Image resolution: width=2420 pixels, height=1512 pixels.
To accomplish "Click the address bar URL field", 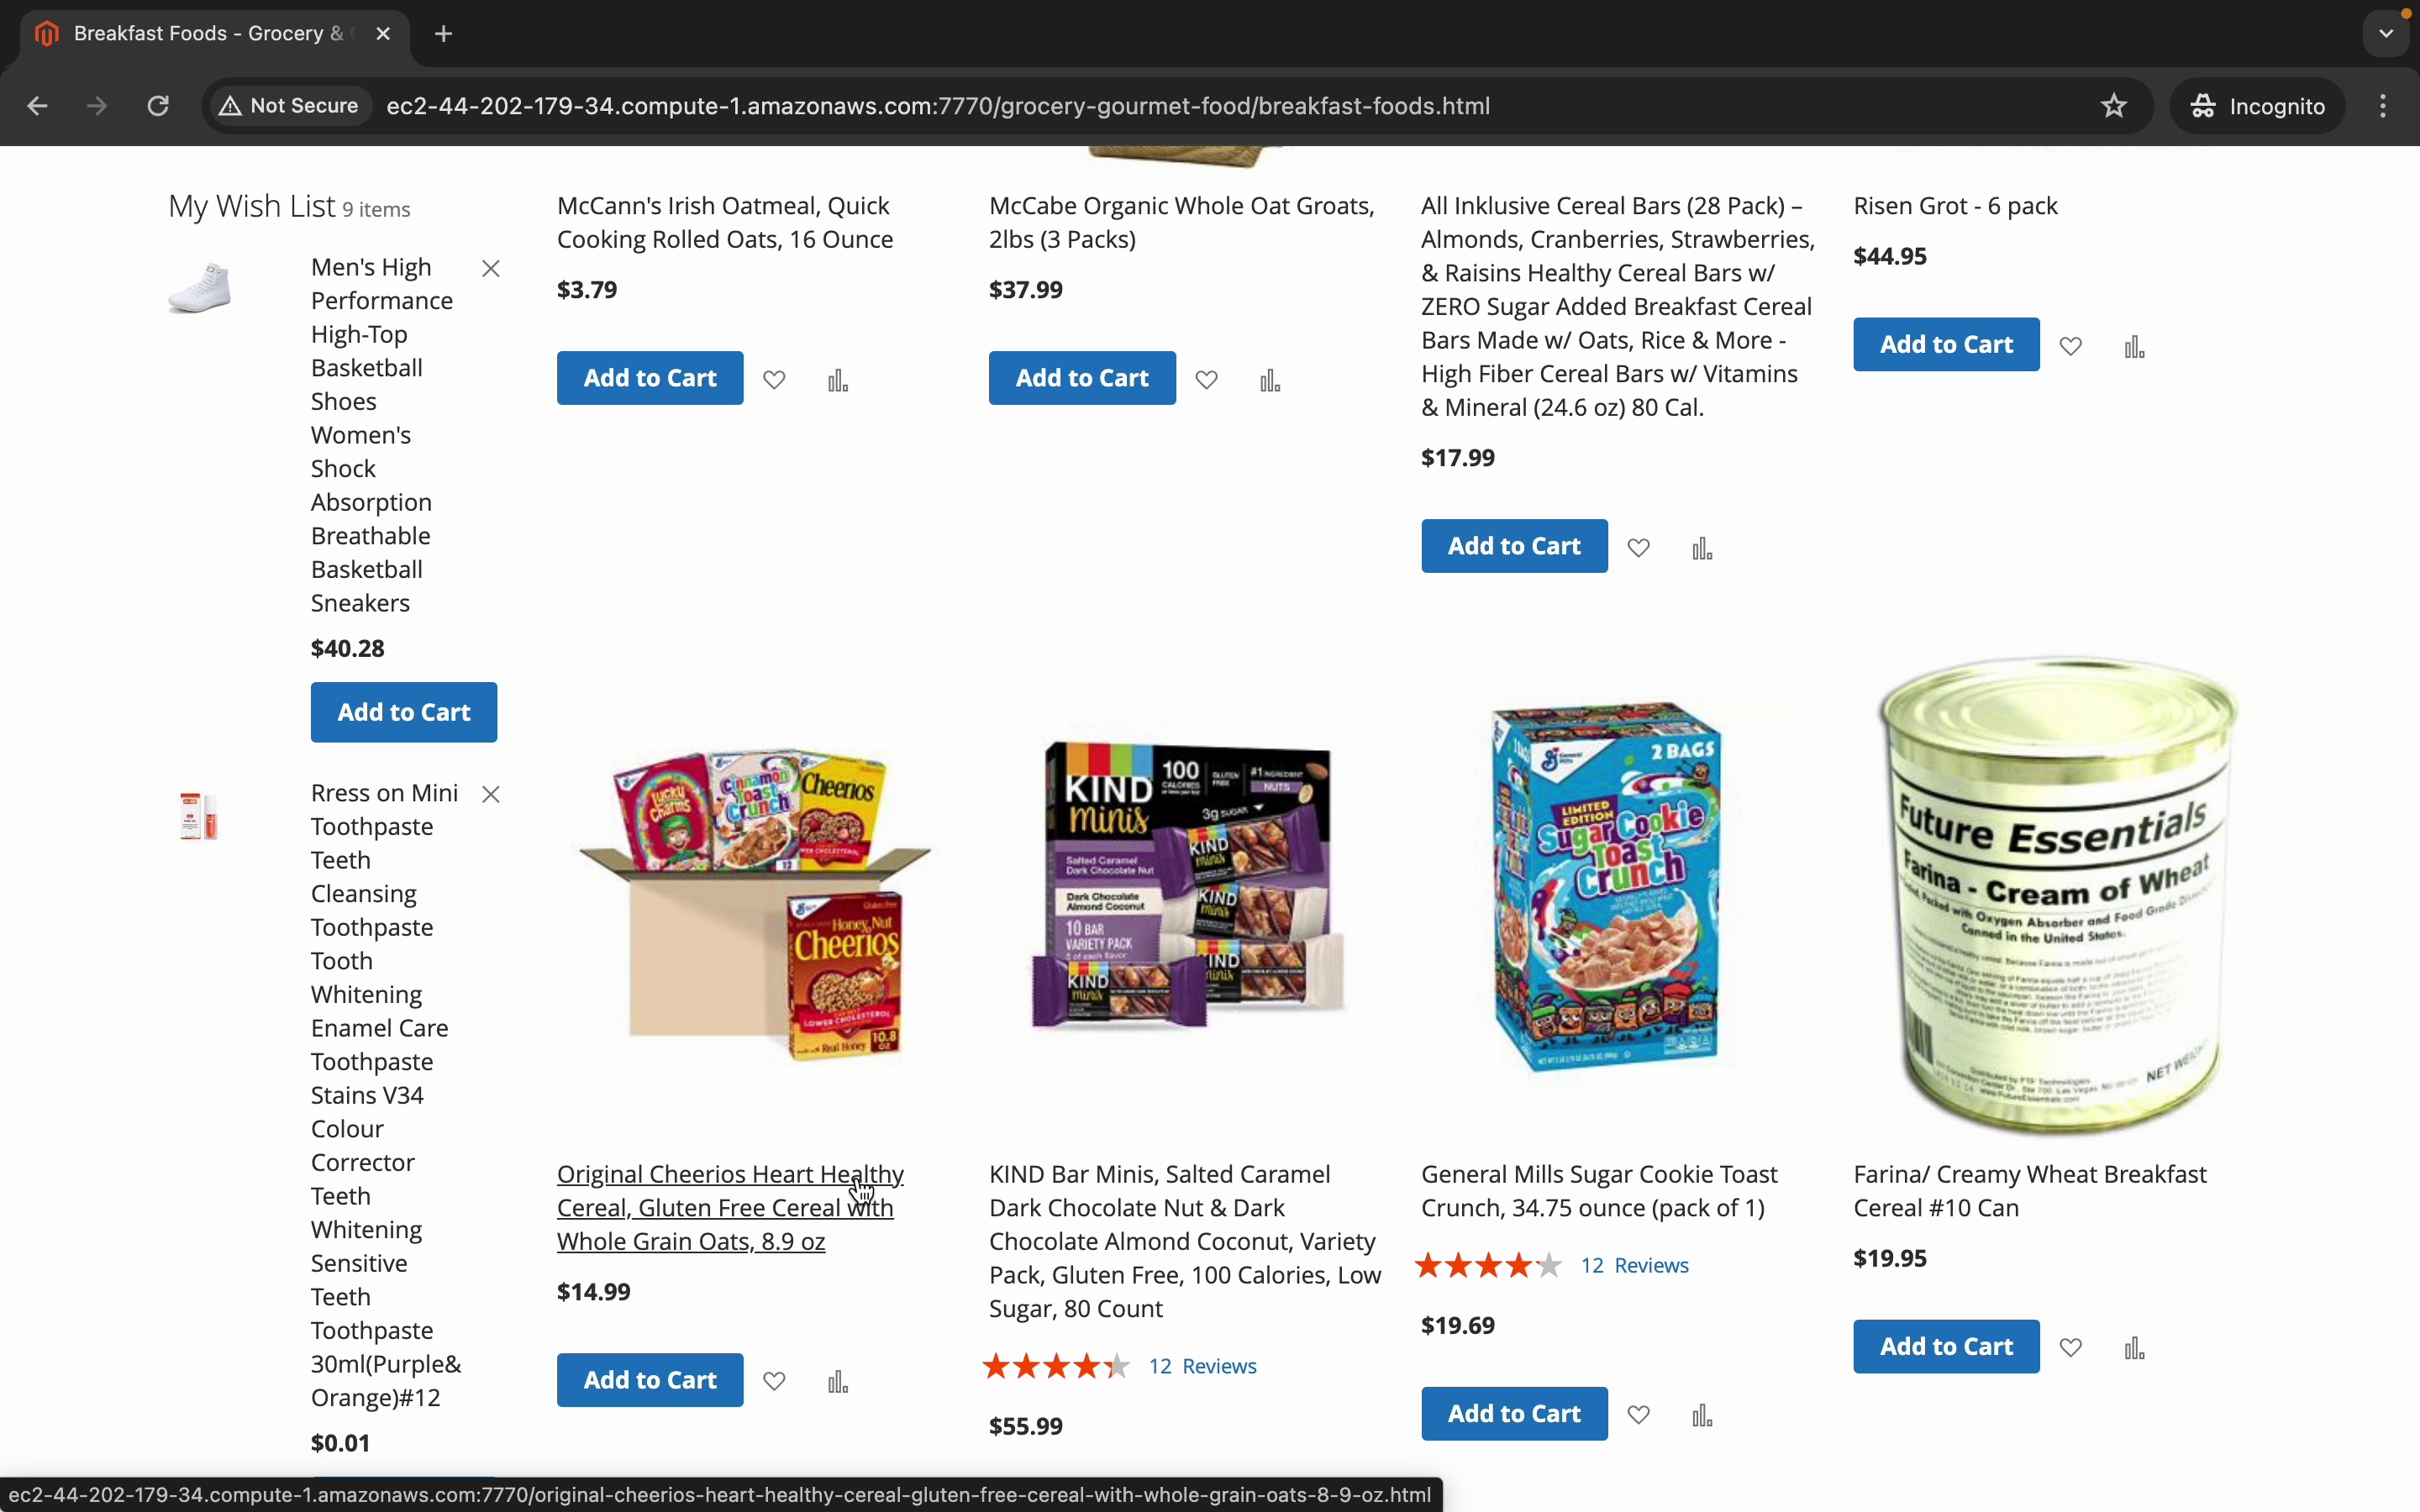I will pyautogui.click(x=938, y=106).
